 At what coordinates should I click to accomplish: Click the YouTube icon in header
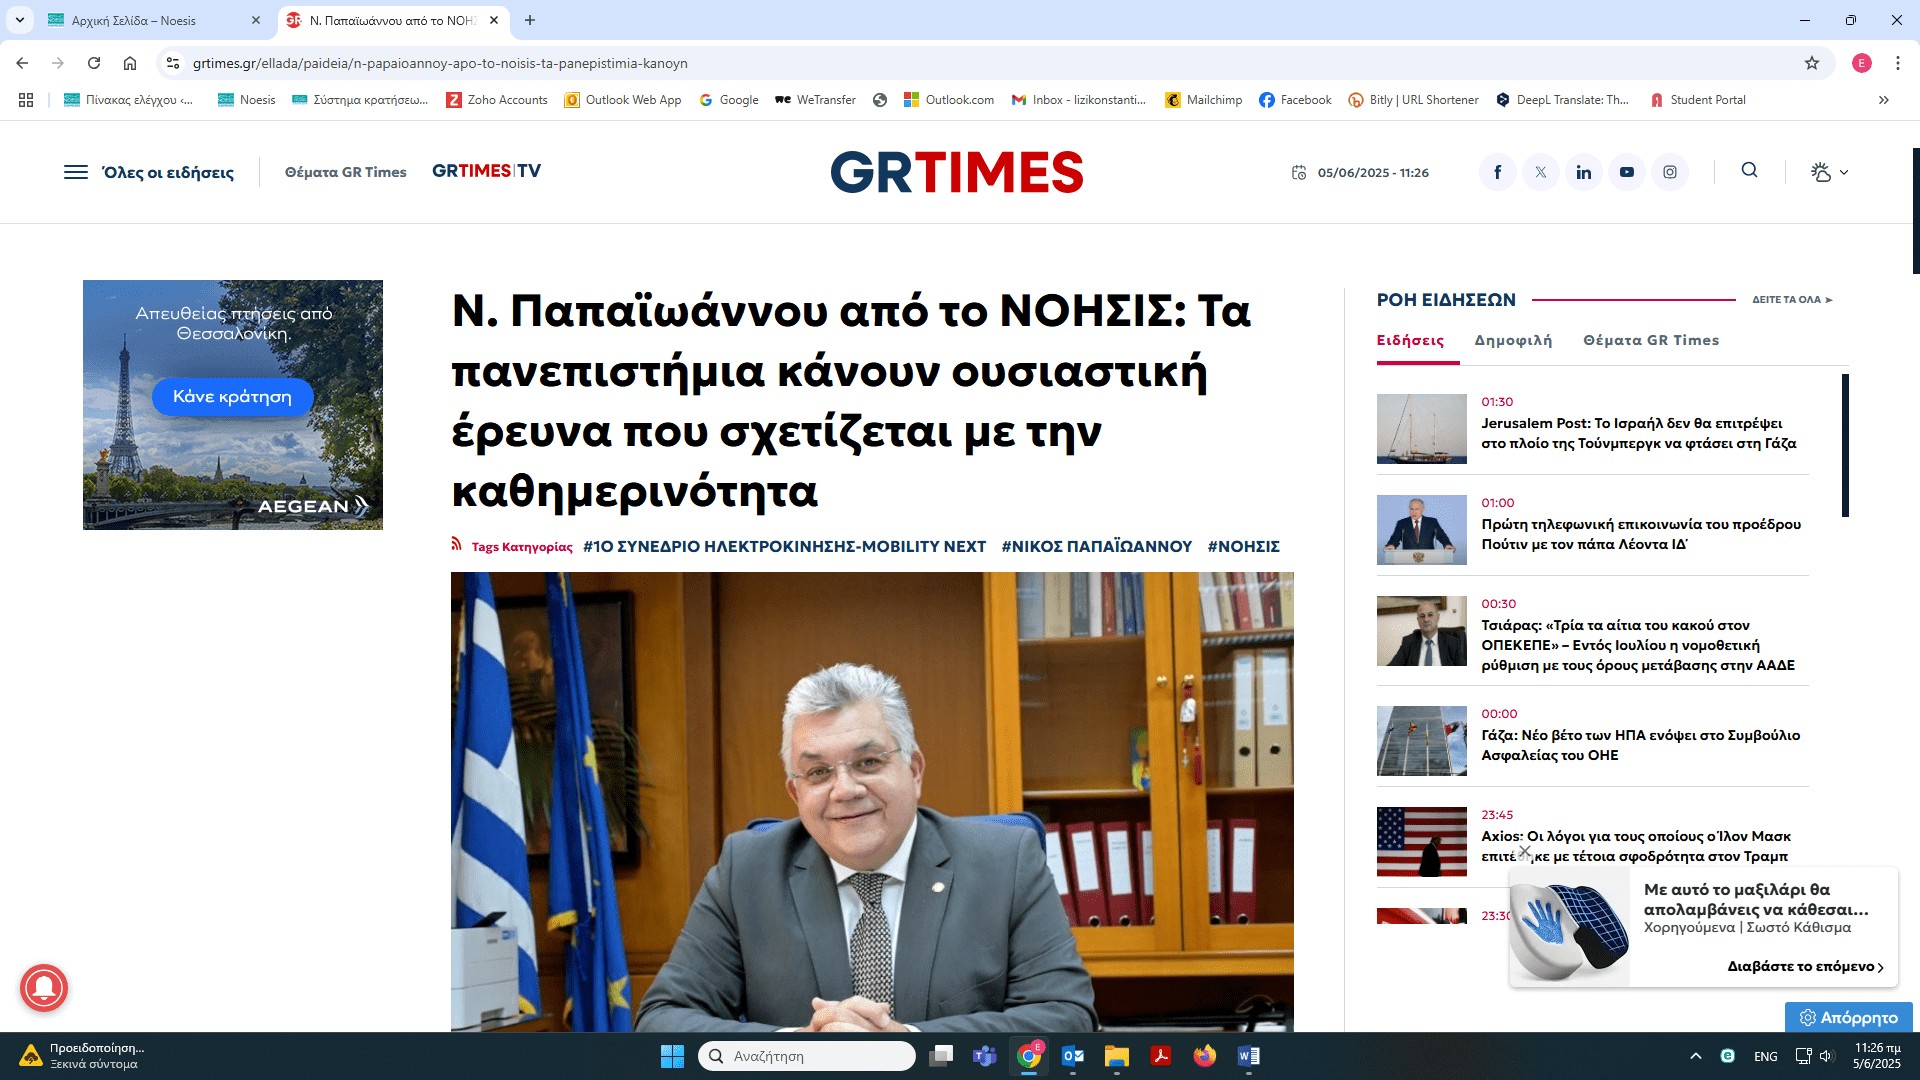[x=1626, y=172]
